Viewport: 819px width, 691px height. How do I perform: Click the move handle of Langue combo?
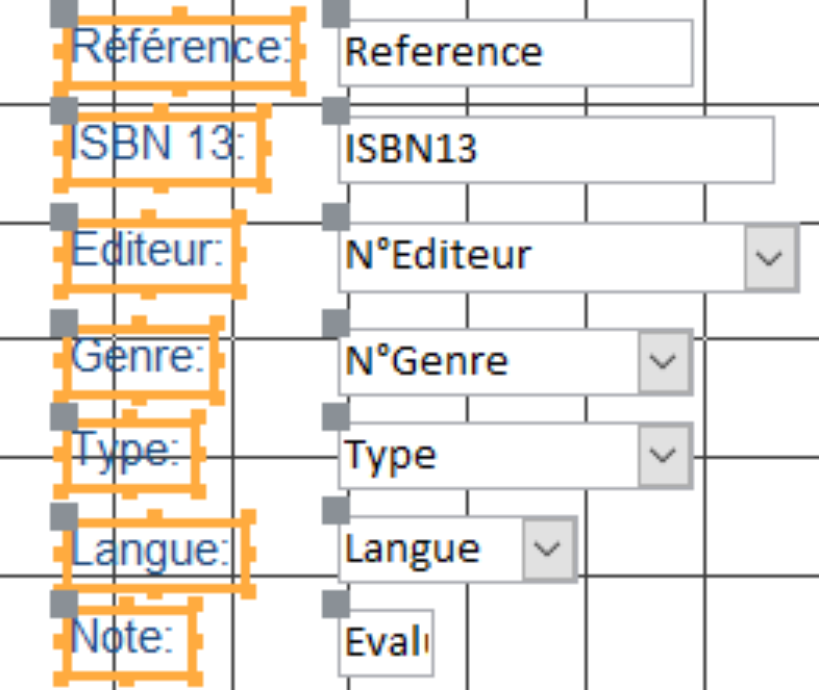[x=336, y=510]
